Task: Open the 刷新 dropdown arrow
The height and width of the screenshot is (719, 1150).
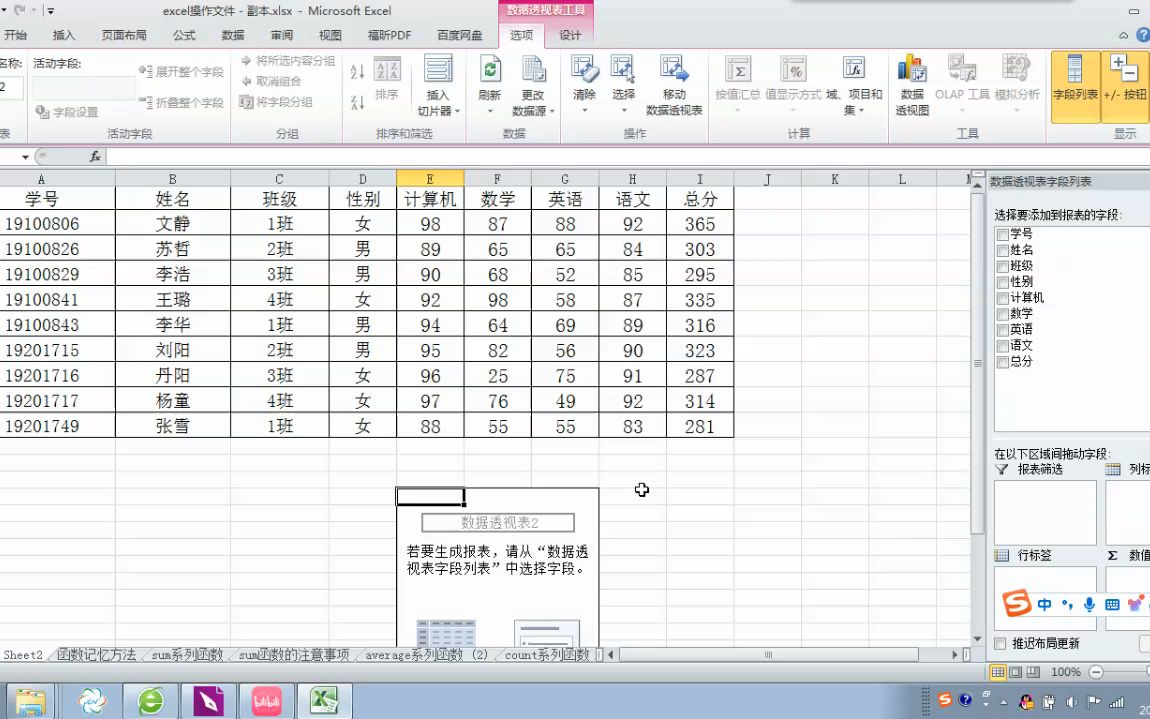Action: [x=489, y=112]
